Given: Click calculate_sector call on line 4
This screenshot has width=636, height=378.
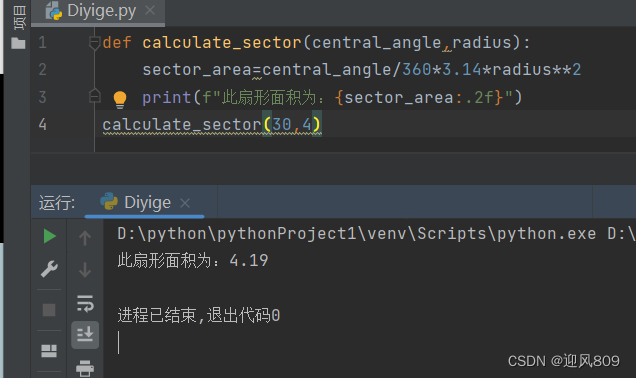Looking at the screenshot, I should tap(182, 125).
